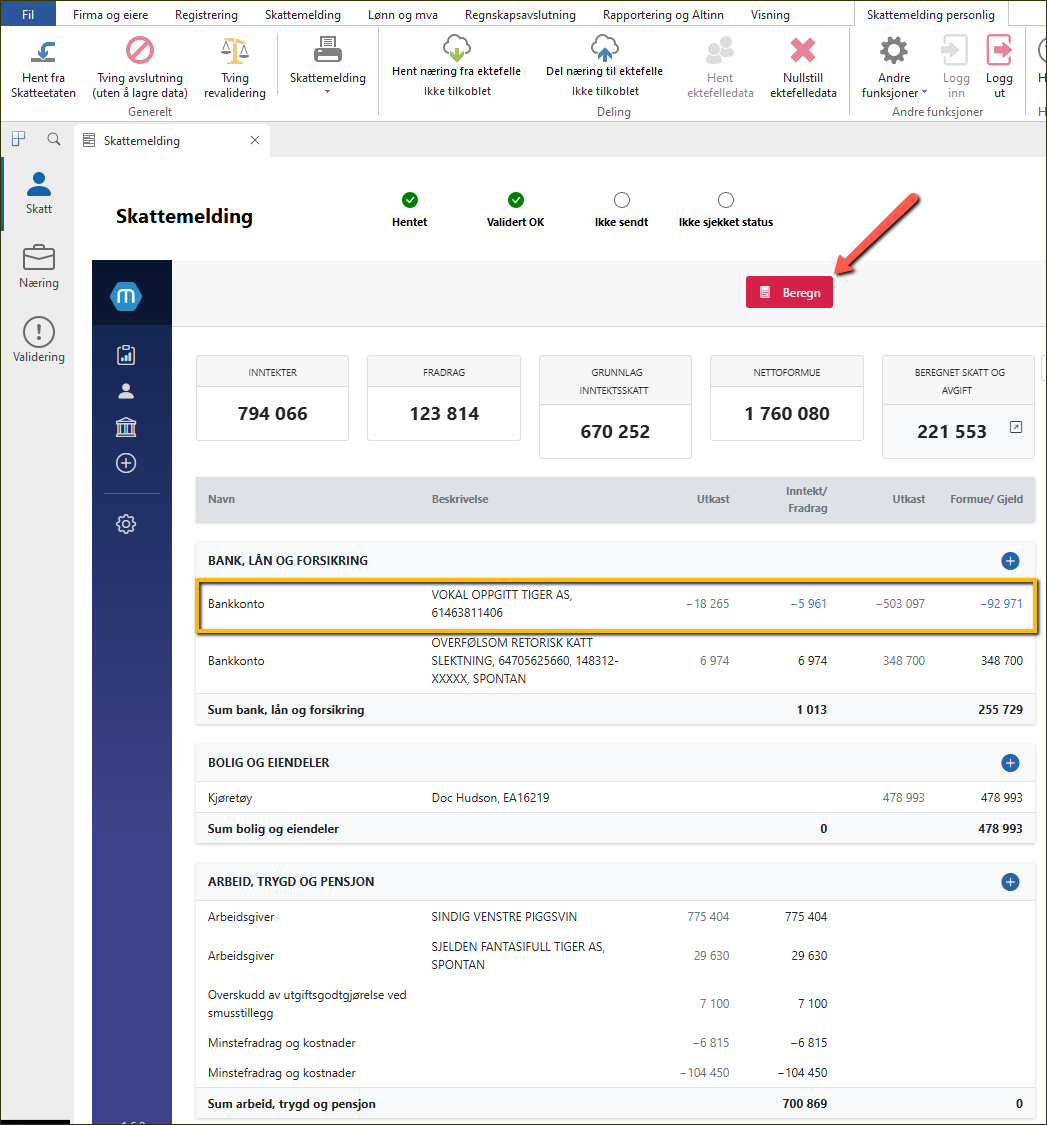1047x1125 pixels.
Task: Click Beregnet skatt value 221 553
Action: click(952, 431)
